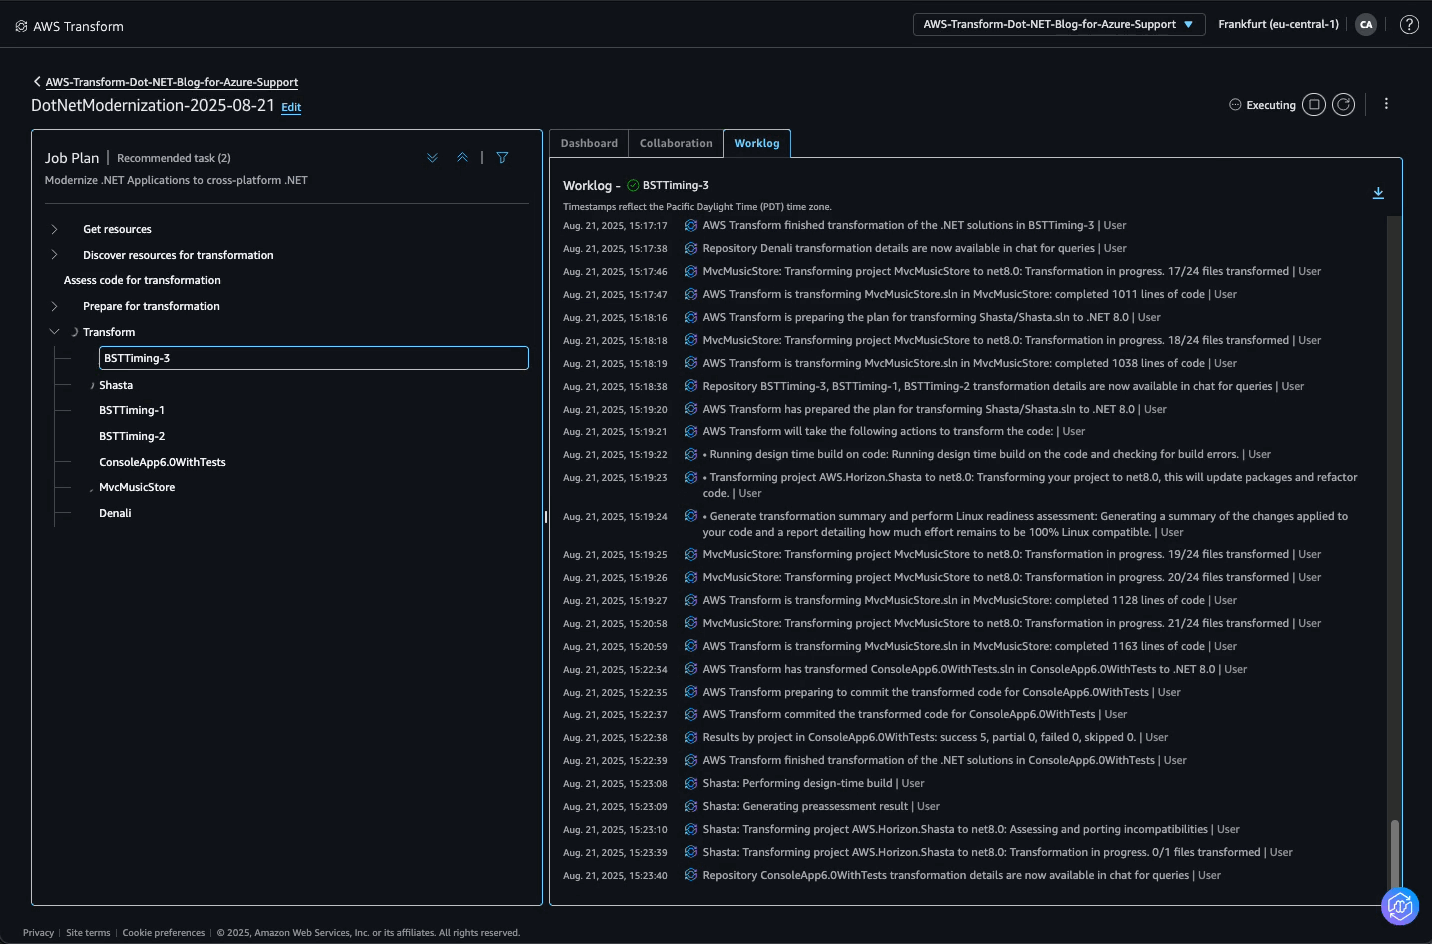Download the BSTTiming-3 worklog
The image size is (1432, 944).
1378,193
